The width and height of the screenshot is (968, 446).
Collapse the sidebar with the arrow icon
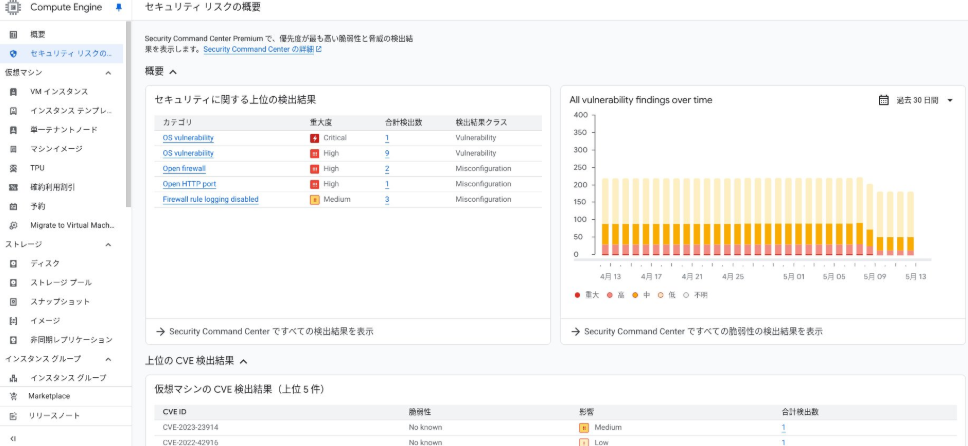point(13,439)
